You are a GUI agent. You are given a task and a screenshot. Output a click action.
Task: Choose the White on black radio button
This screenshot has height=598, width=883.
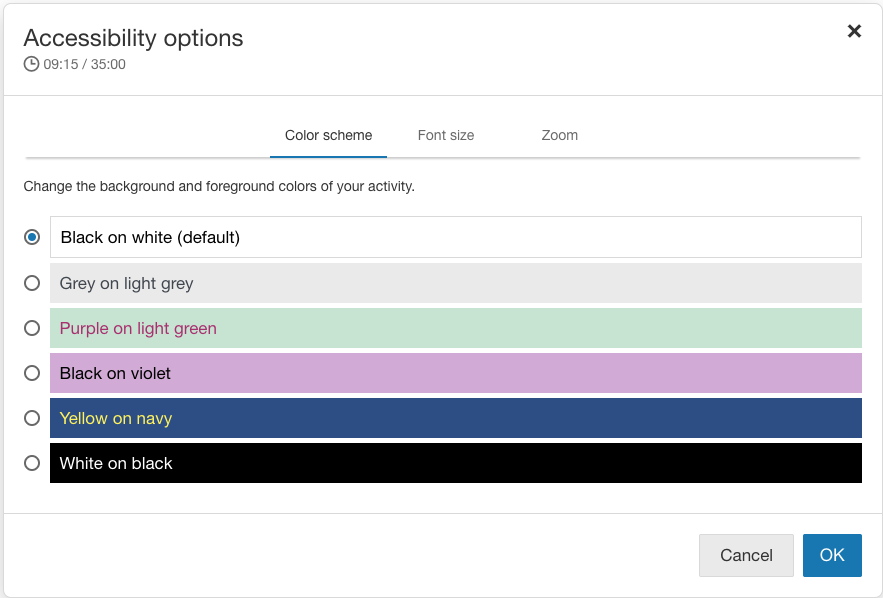tap(32, 463)
